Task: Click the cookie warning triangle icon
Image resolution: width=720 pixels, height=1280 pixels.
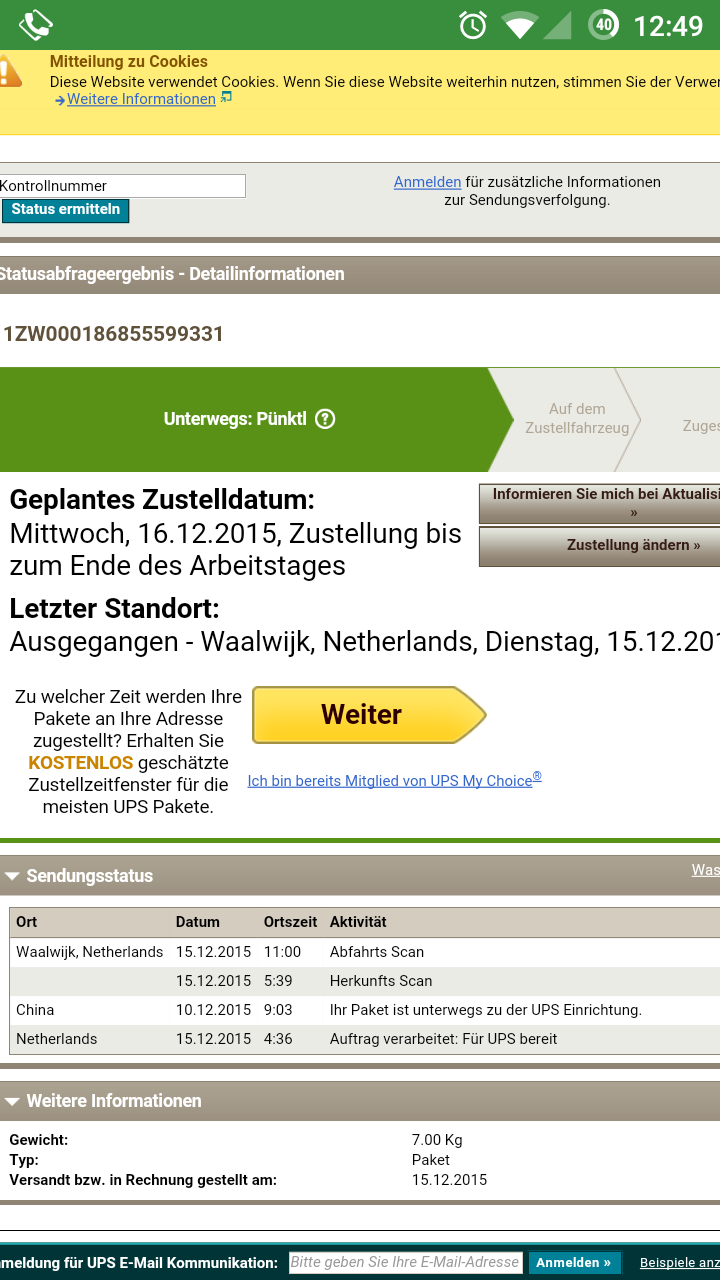Action: coord(9,72)
